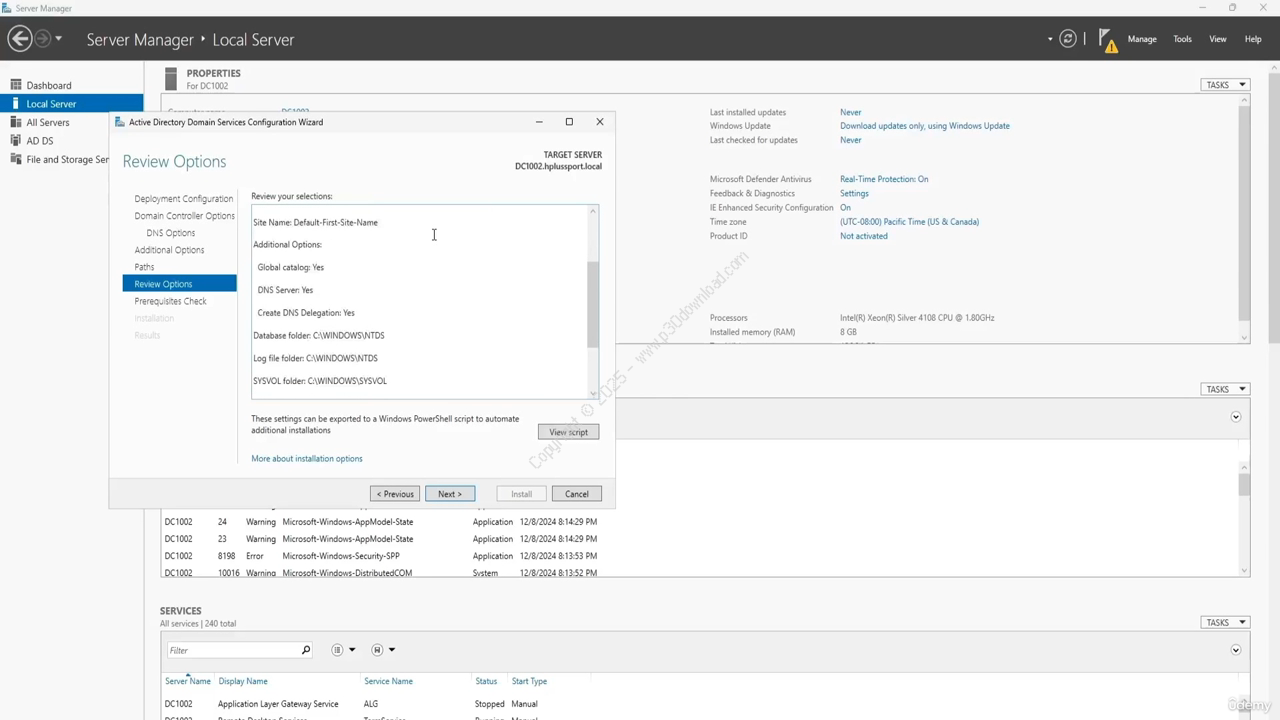Click DNS Options wizard step

[171, 233]
